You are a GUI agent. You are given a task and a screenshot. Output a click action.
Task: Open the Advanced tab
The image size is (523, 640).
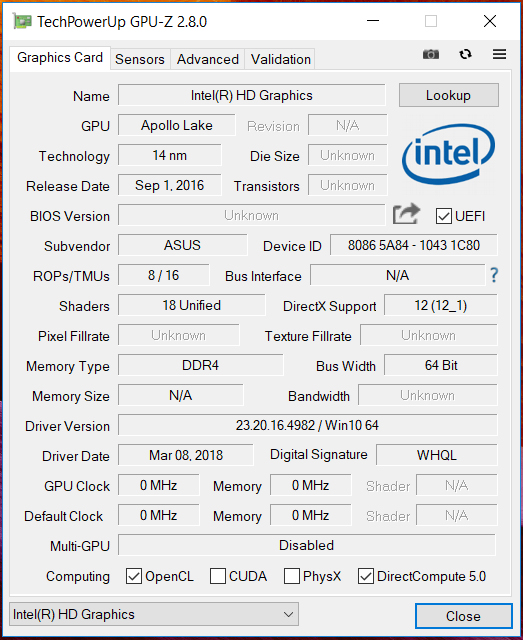point(208,59)
